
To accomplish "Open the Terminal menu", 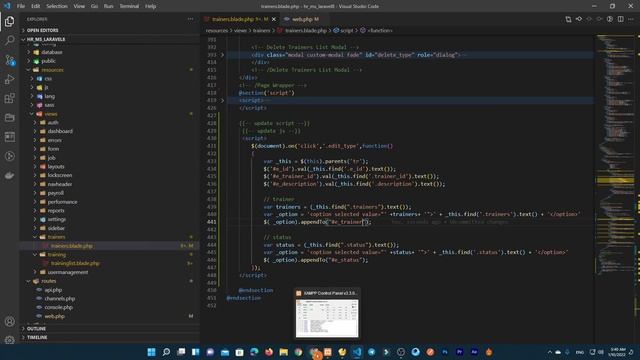I will [129, 6].
